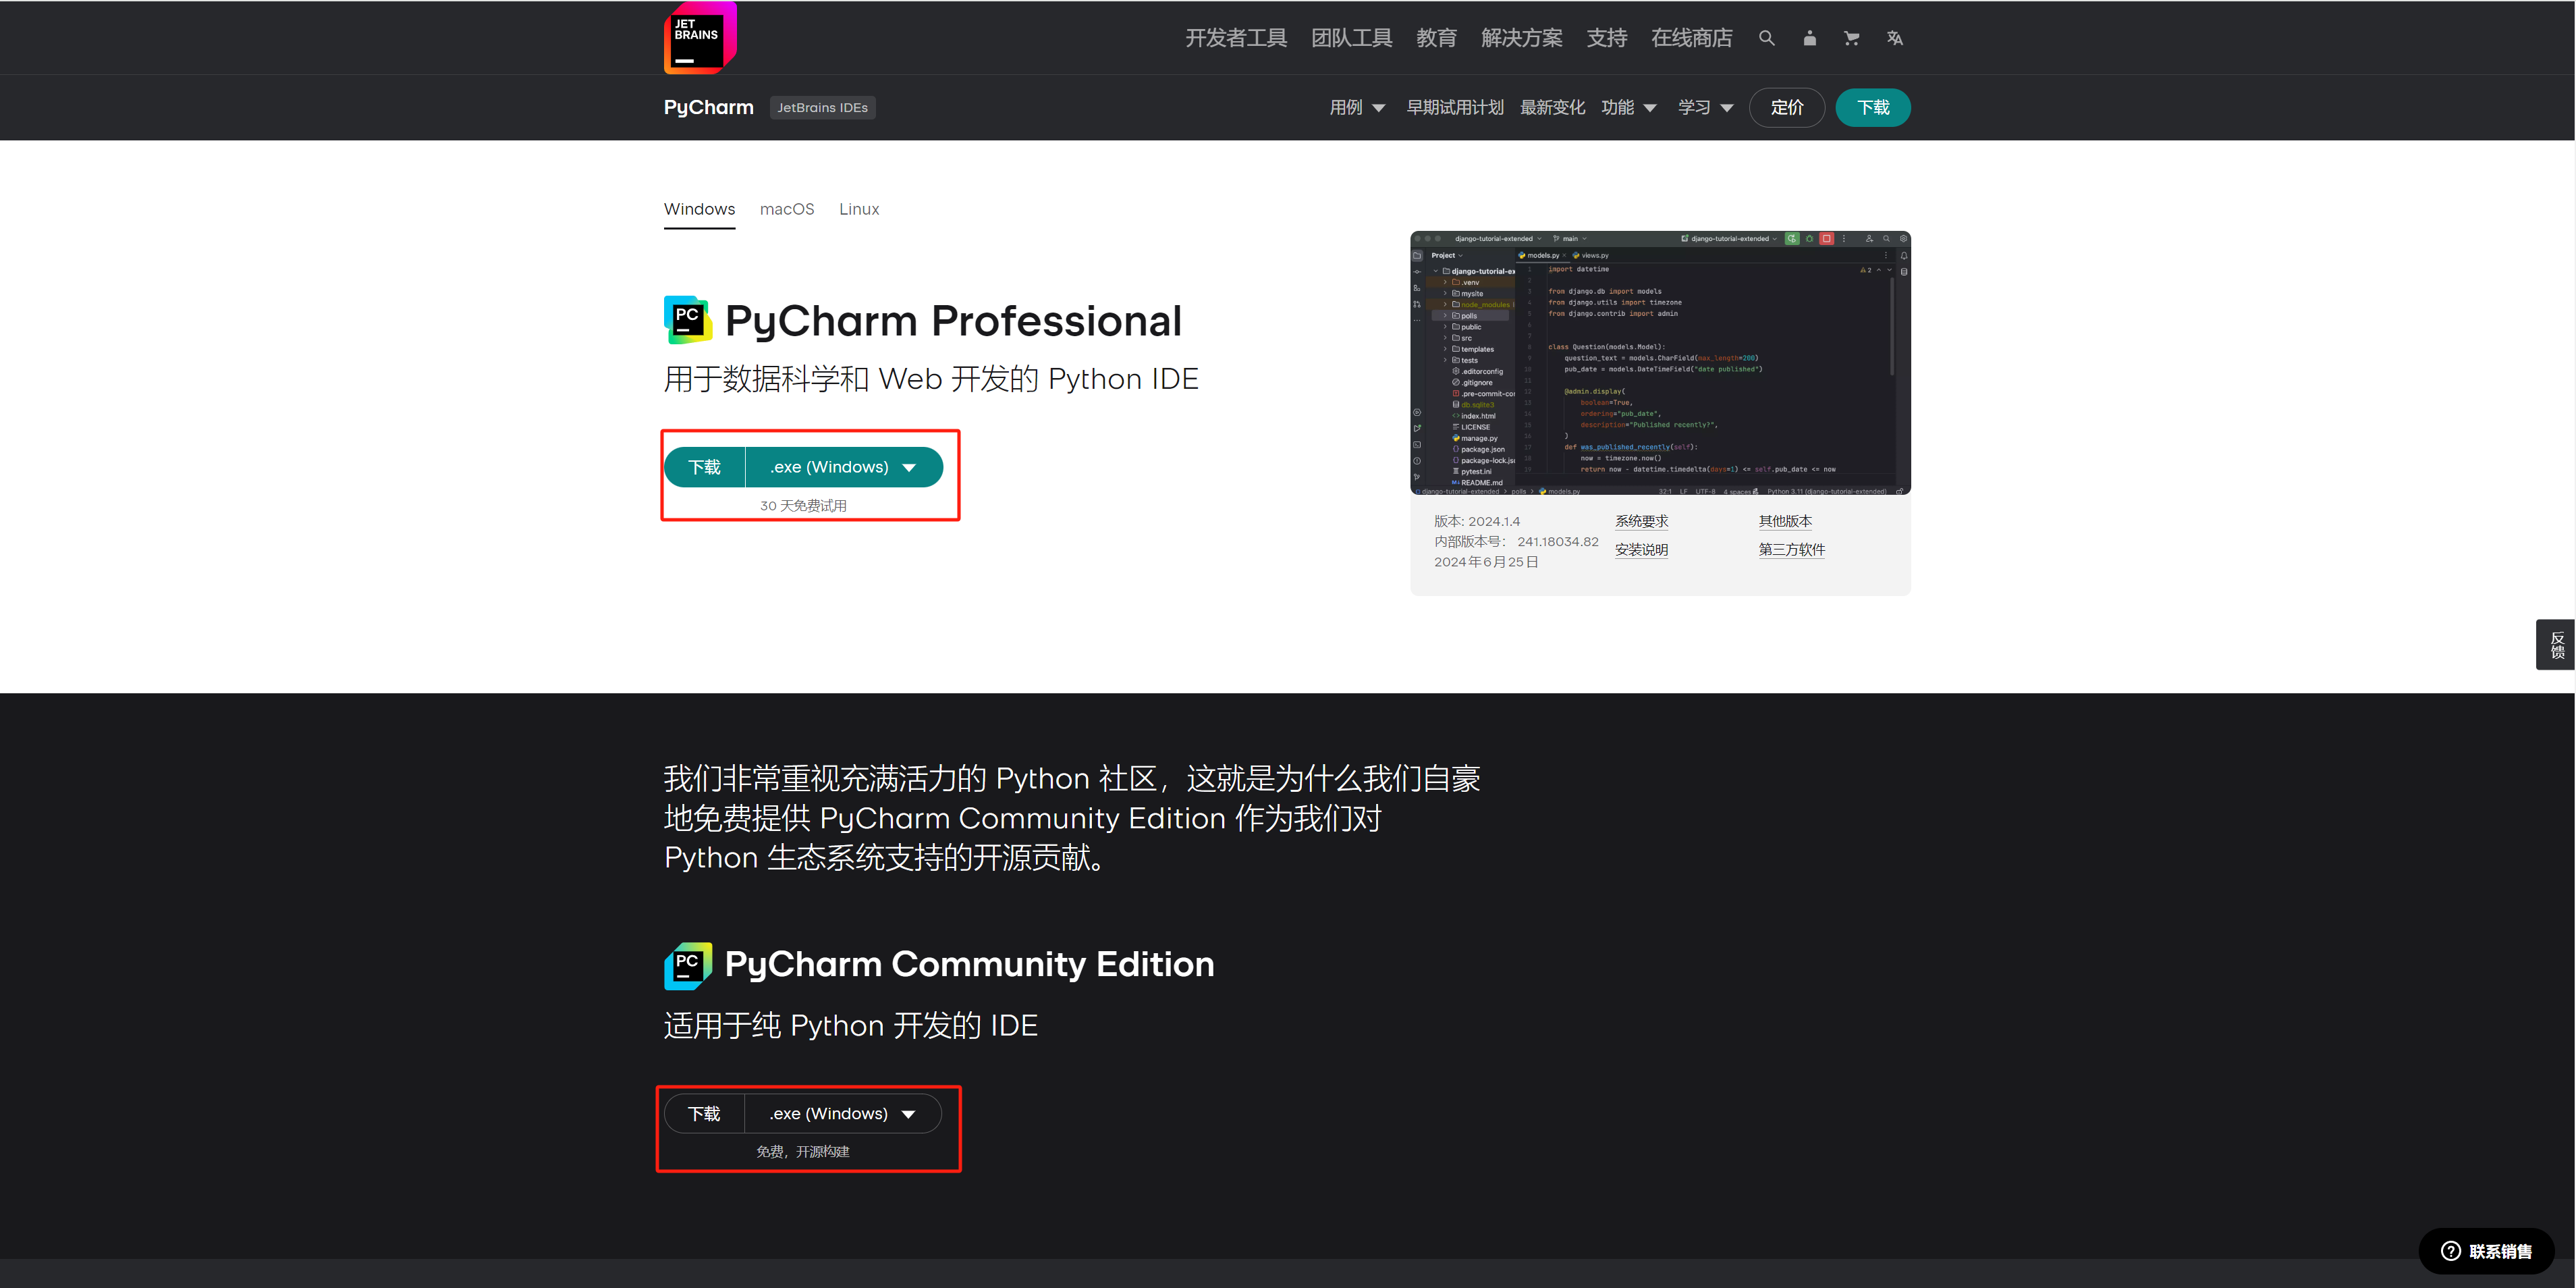The width and height of the screenshot is (2576, 1288).
Task: Click the JetBrains IDEs badge
Action: 822,107
